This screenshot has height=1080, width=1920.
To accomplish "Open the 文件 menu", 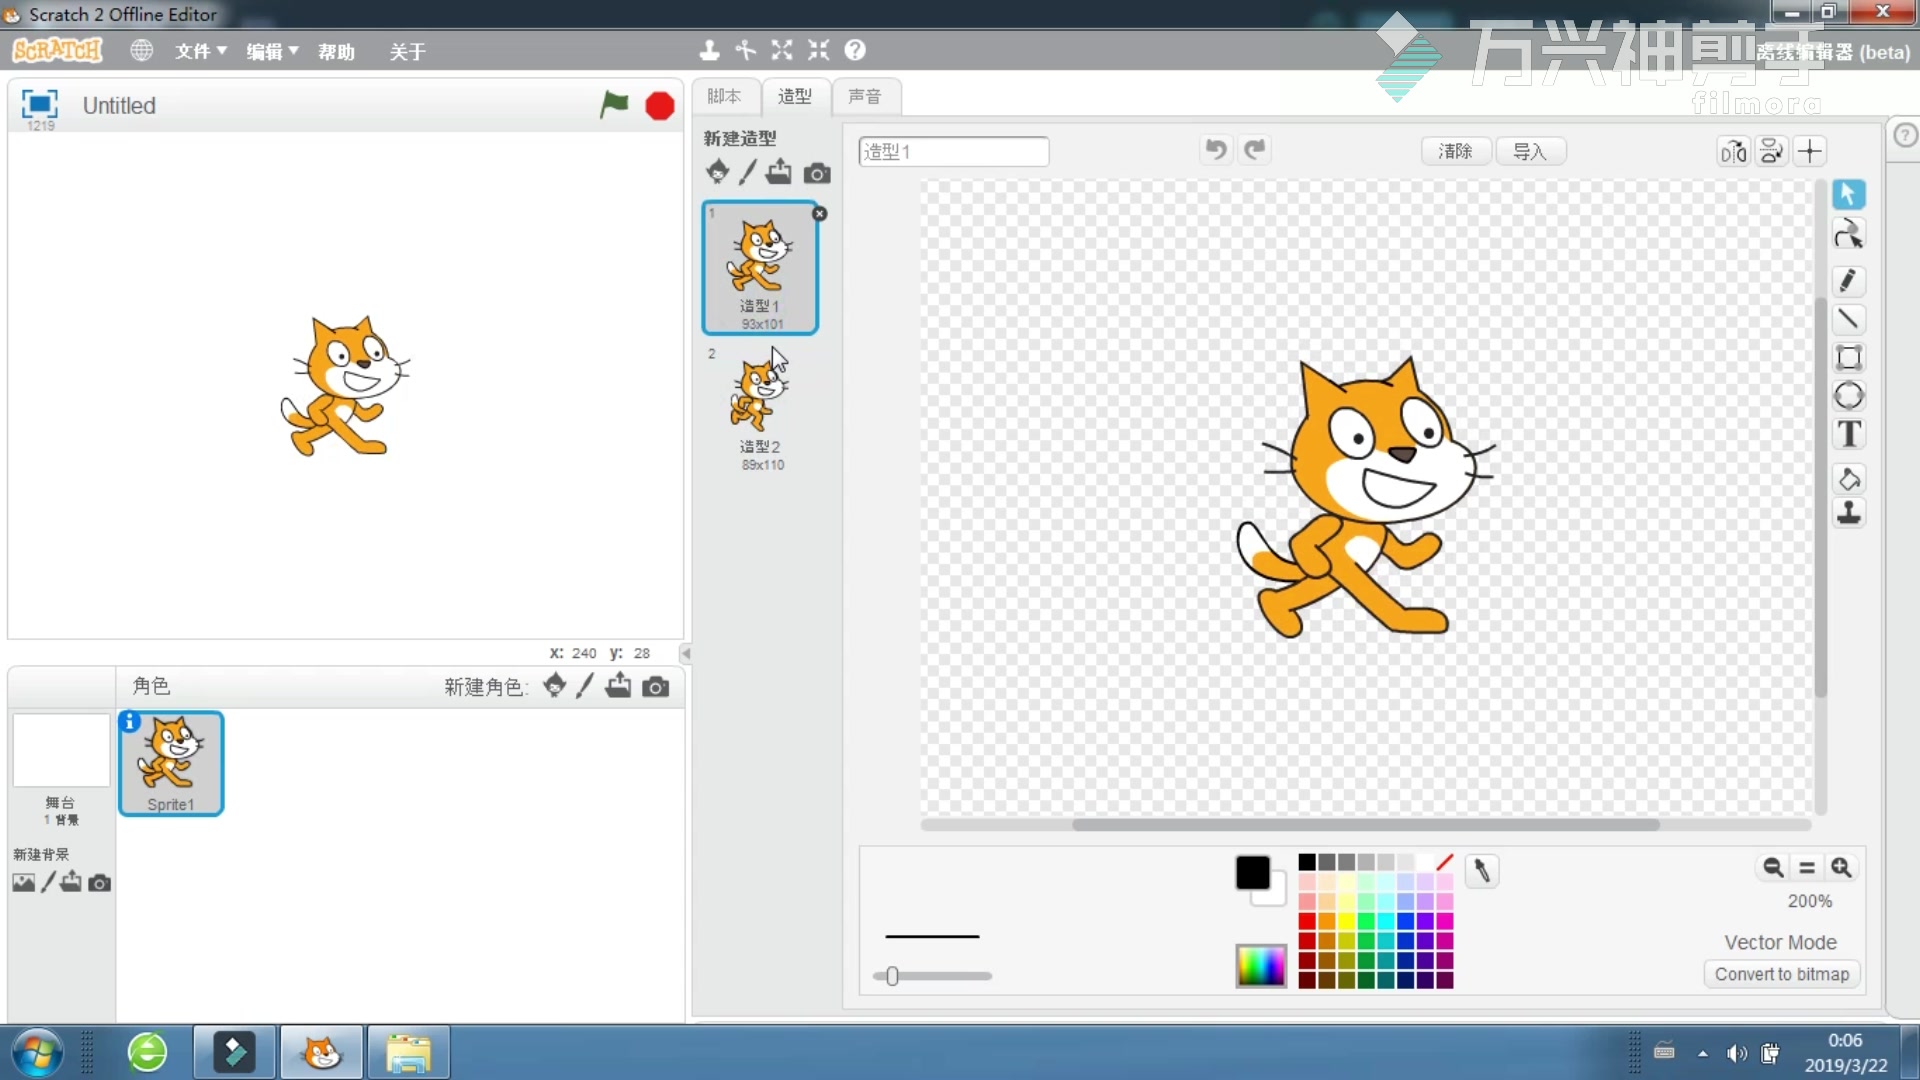I will click(x=200, y=51).
